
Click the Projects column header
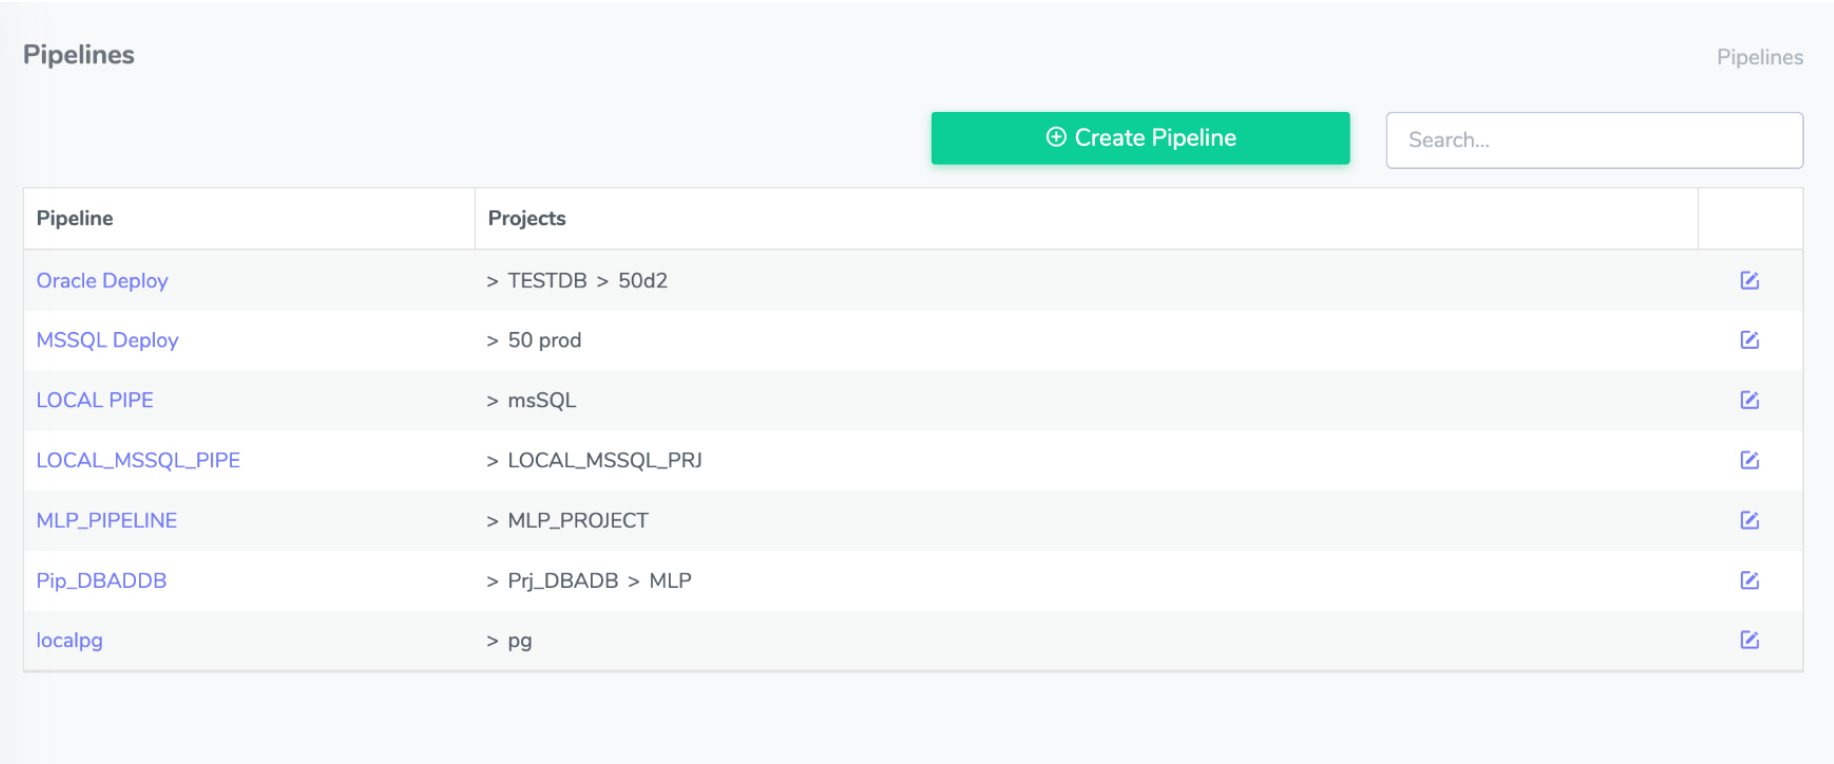(x=526, y=218)
